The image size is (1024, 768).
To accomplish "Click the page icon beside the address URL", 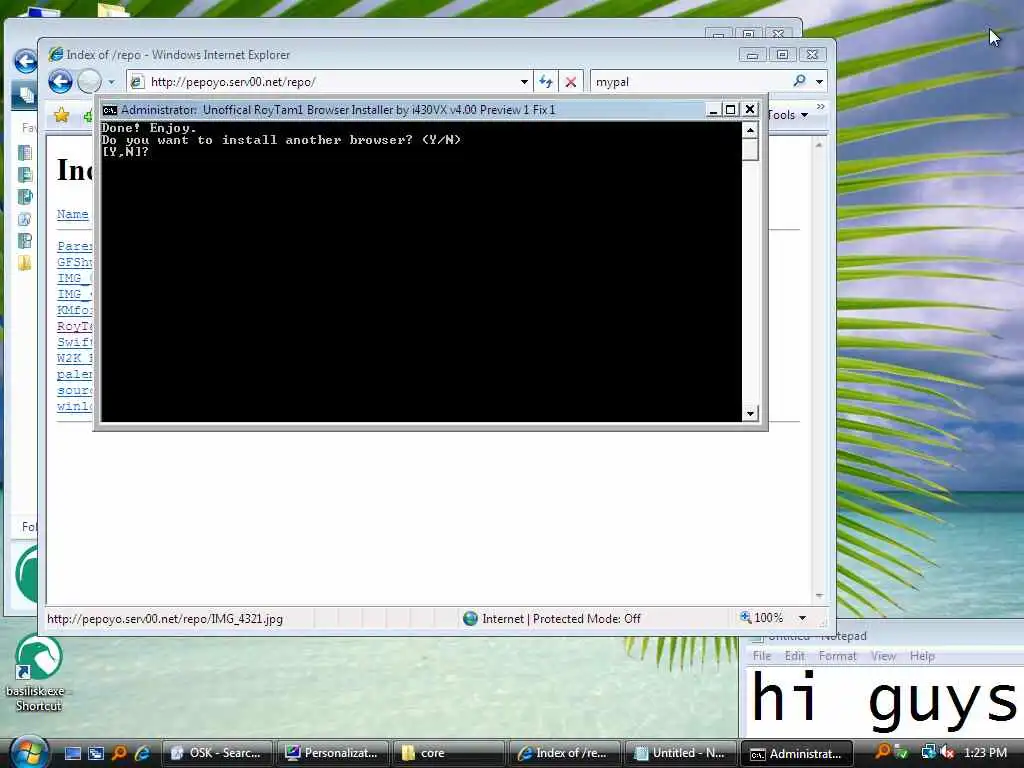I will point(137,82).
